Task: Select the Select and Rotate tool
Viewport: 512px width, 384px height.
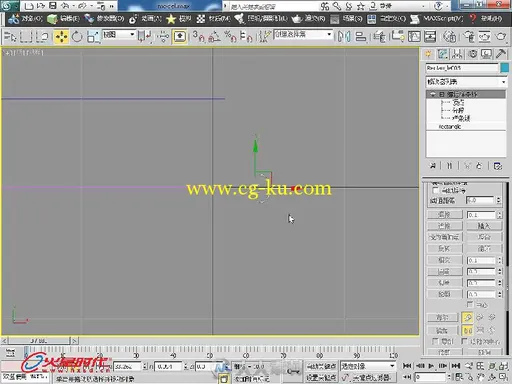Action: click(x=77, y=37)
